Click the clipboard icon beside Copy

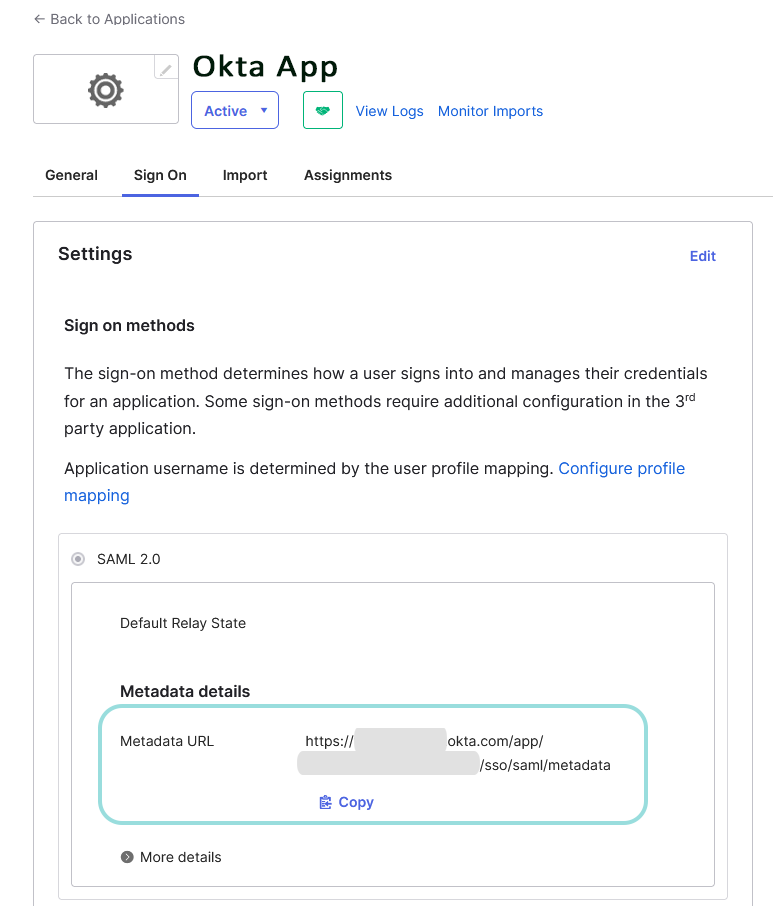323,802
